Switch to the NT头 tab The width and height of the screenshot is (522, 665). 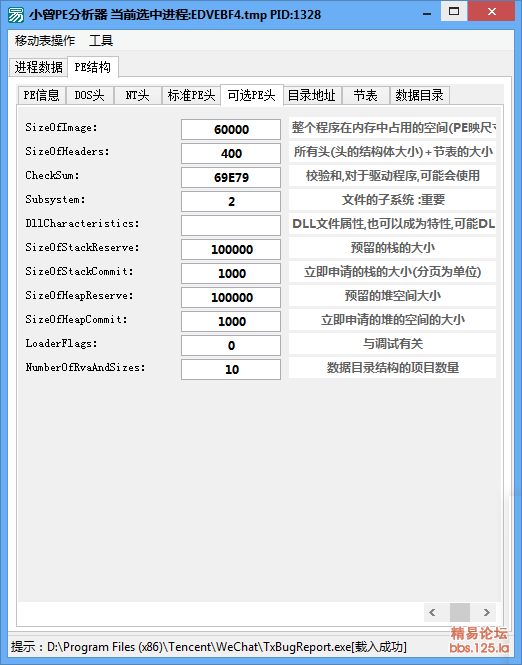point(137,95)
